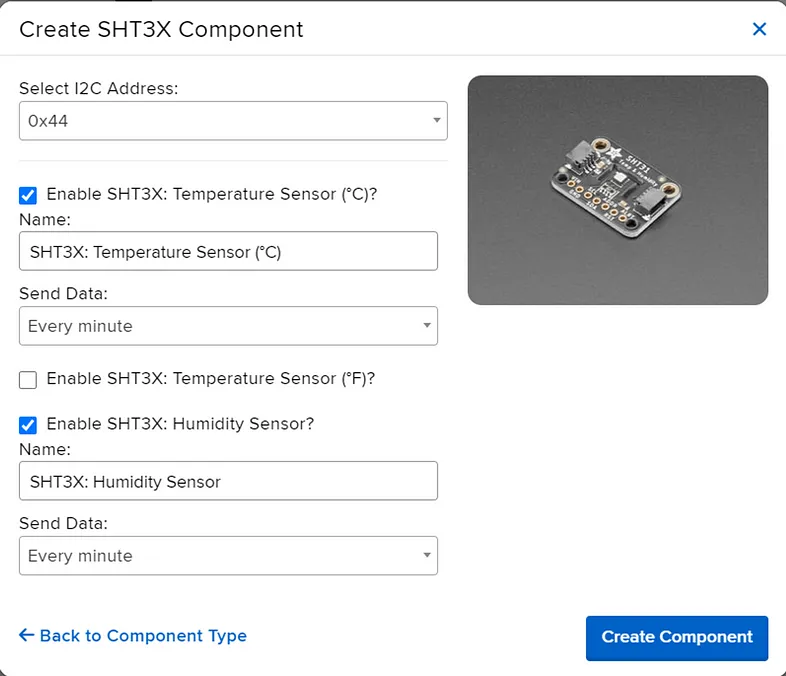
Task: Go Back to Component Type
Action: pos(133,635)
